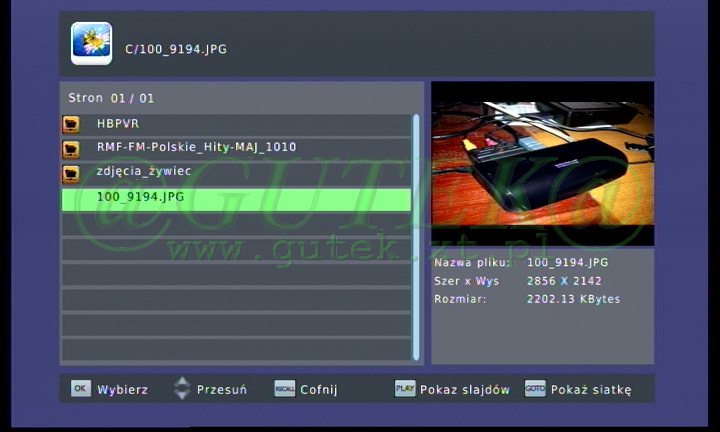Click the PLAY key icon
720x432 pixels.
pyautogui.click(x=405, y=388)
